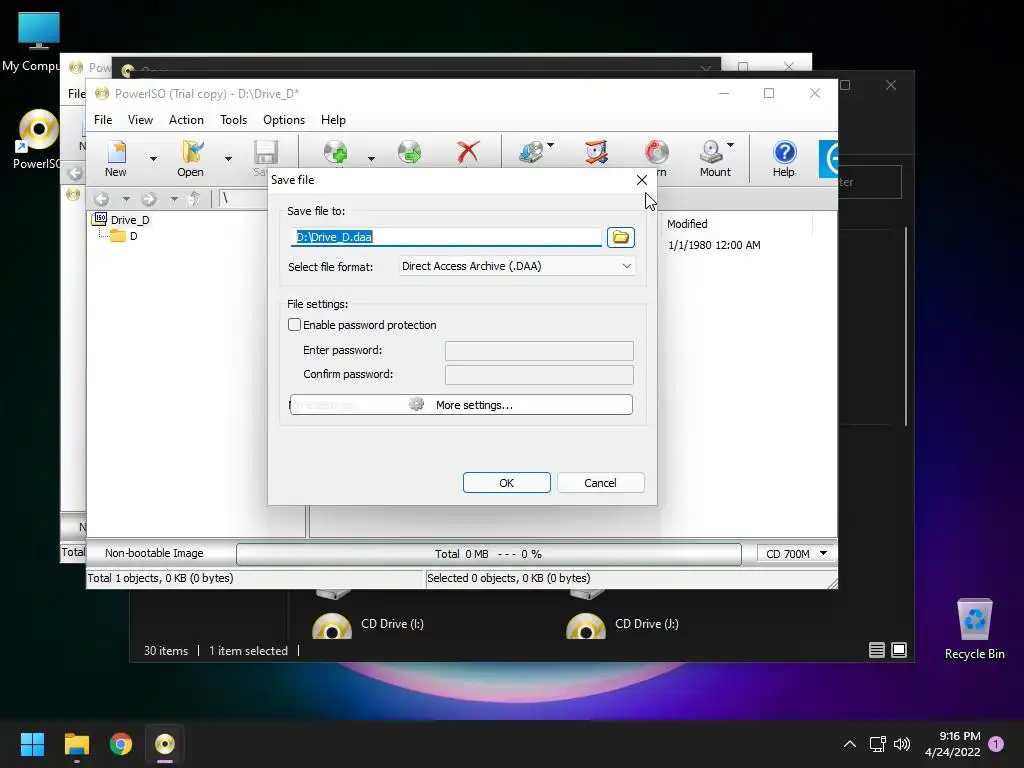Click the Confirm password field

point(539,375)
